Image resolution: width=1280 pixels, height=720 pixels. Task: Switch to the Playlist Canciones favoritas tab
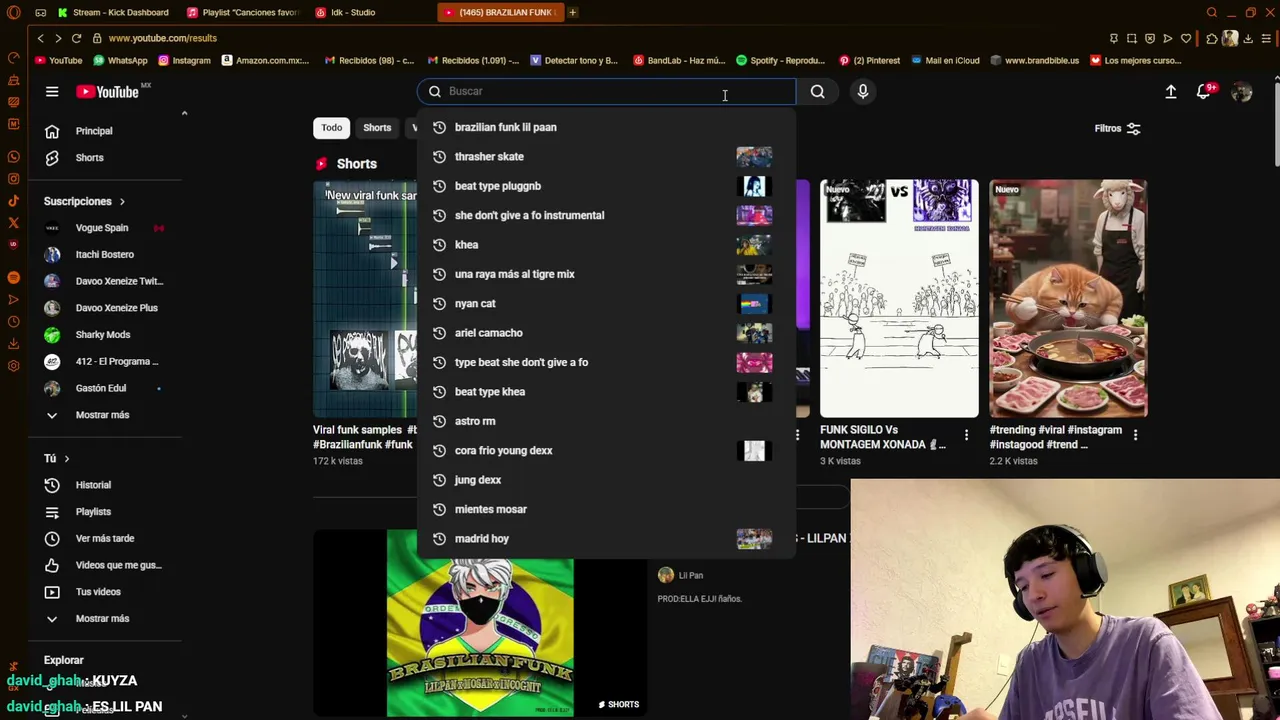coord(242,12)
